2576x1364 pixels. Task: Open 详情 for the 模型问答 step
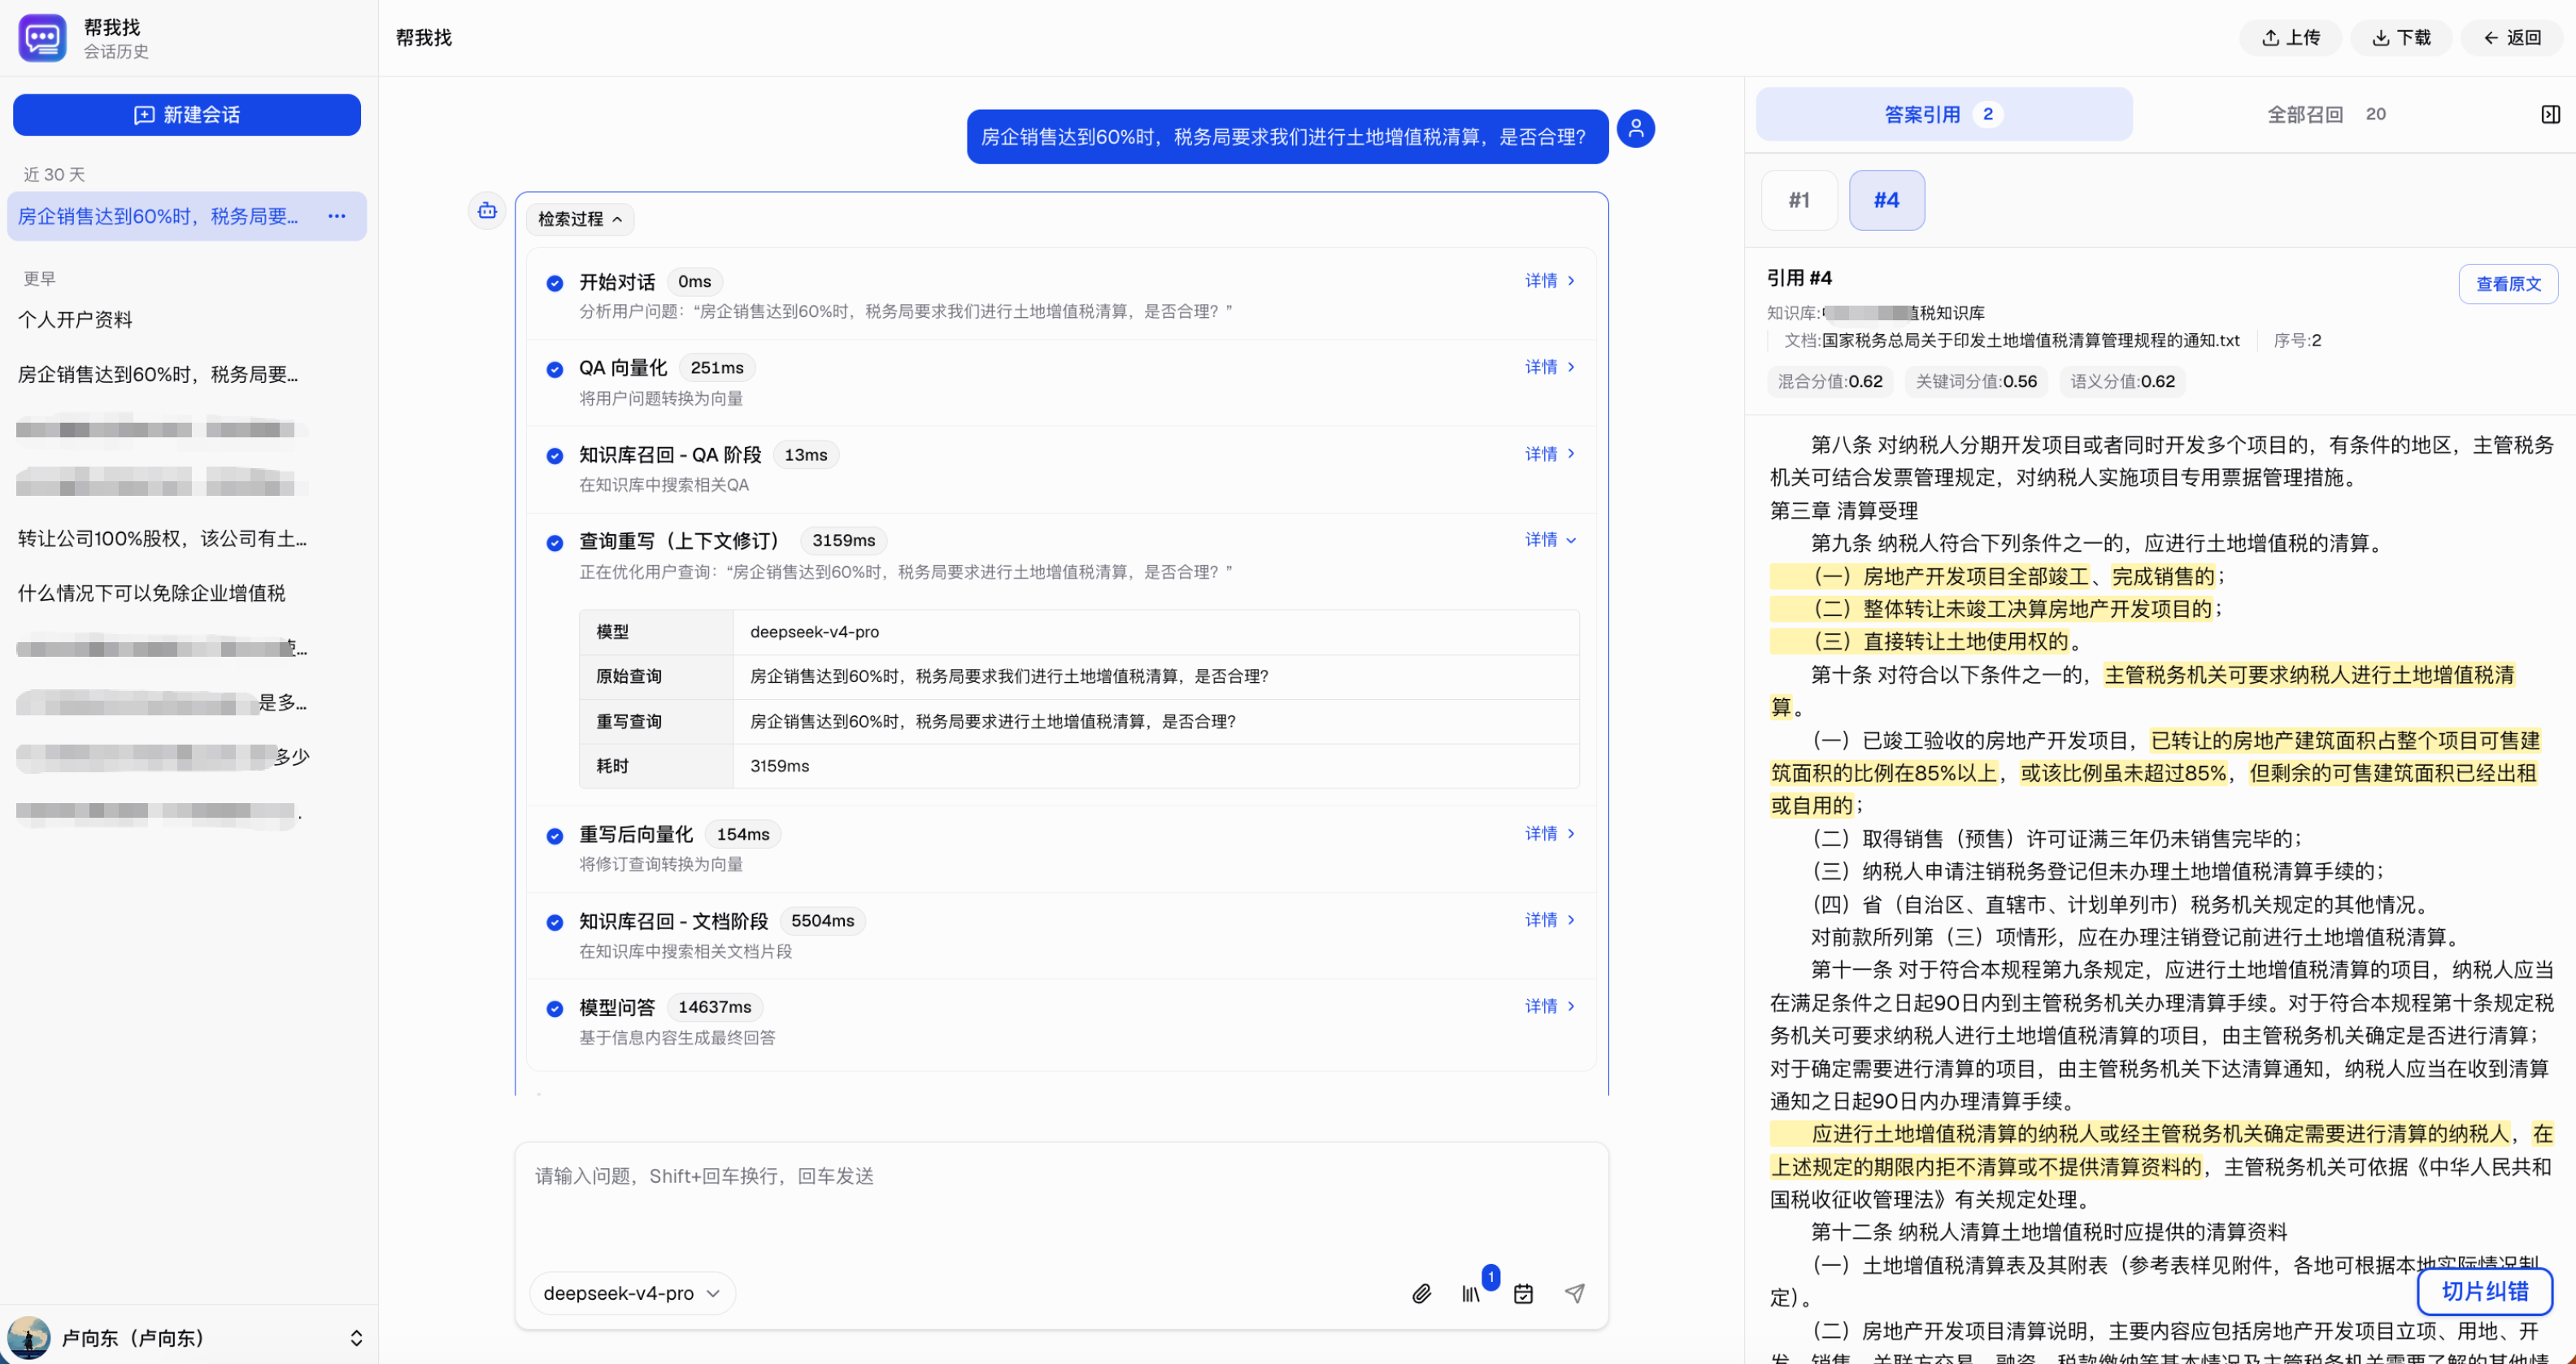coord(1550,1006)
